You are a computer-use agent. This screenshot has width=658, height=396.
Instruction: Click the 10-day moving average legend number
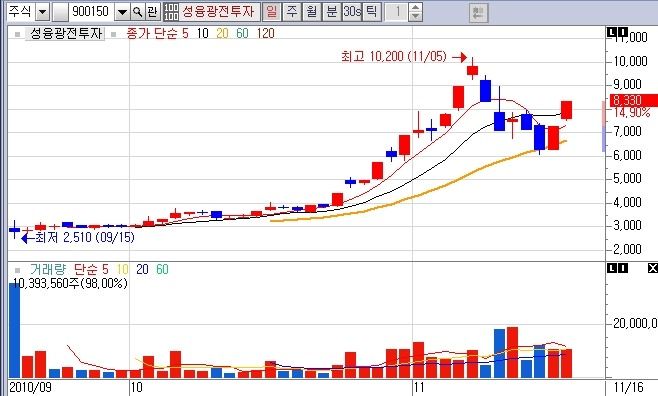coord(202,34)
